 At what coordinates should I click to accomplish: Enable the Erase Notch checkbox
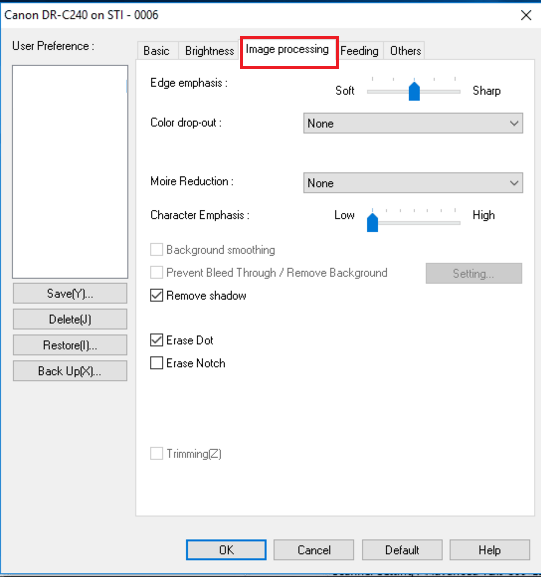pos(156,363)
